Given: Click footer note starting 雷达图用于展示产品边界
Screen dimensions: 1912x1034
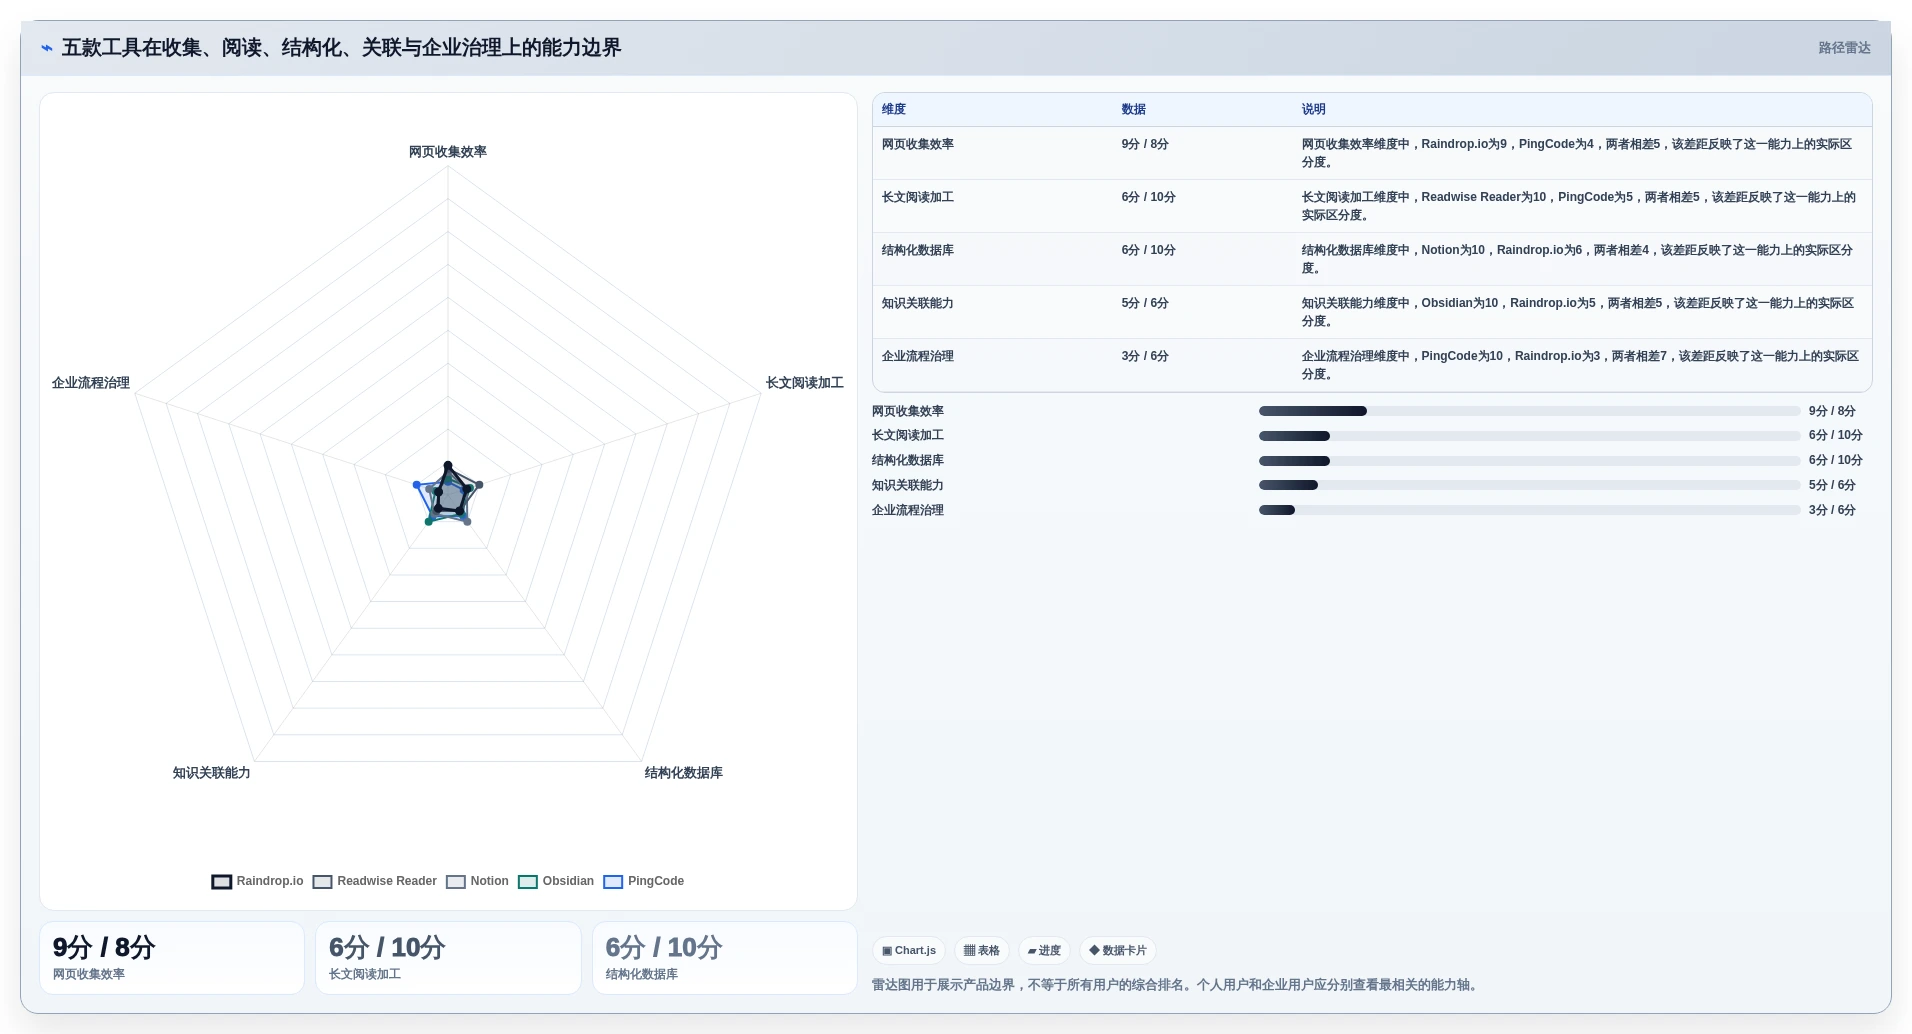Looking at the screenshot, I should tap(1176, 985).
